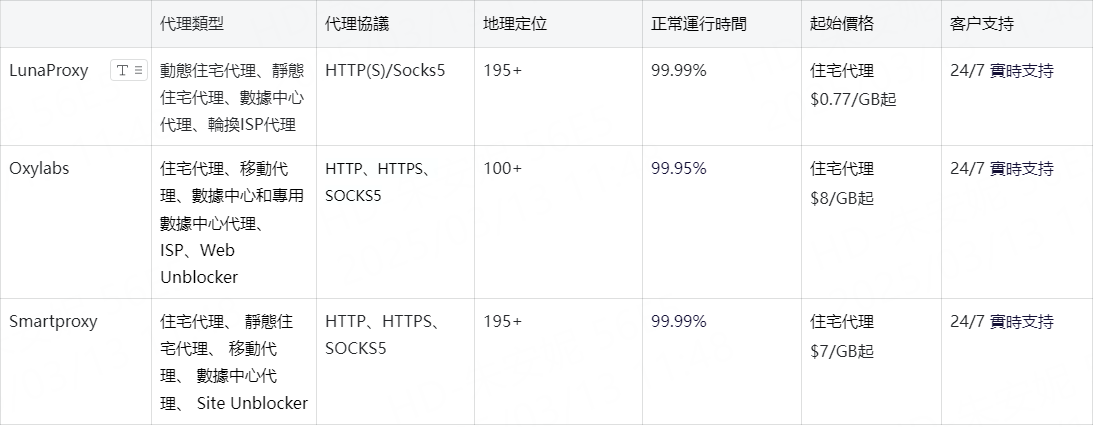The image size is (1093, 427).
Task: Click the LunaProxy row name cell
Action: (76, 97)
